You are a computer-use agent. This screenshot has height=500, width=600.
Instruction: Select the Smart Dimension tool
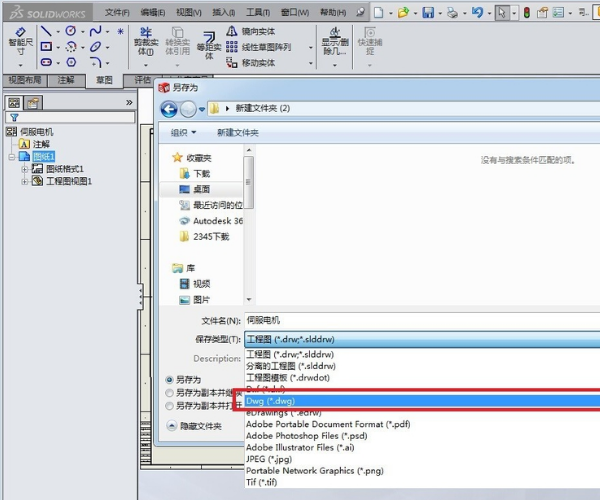point(21,41)
